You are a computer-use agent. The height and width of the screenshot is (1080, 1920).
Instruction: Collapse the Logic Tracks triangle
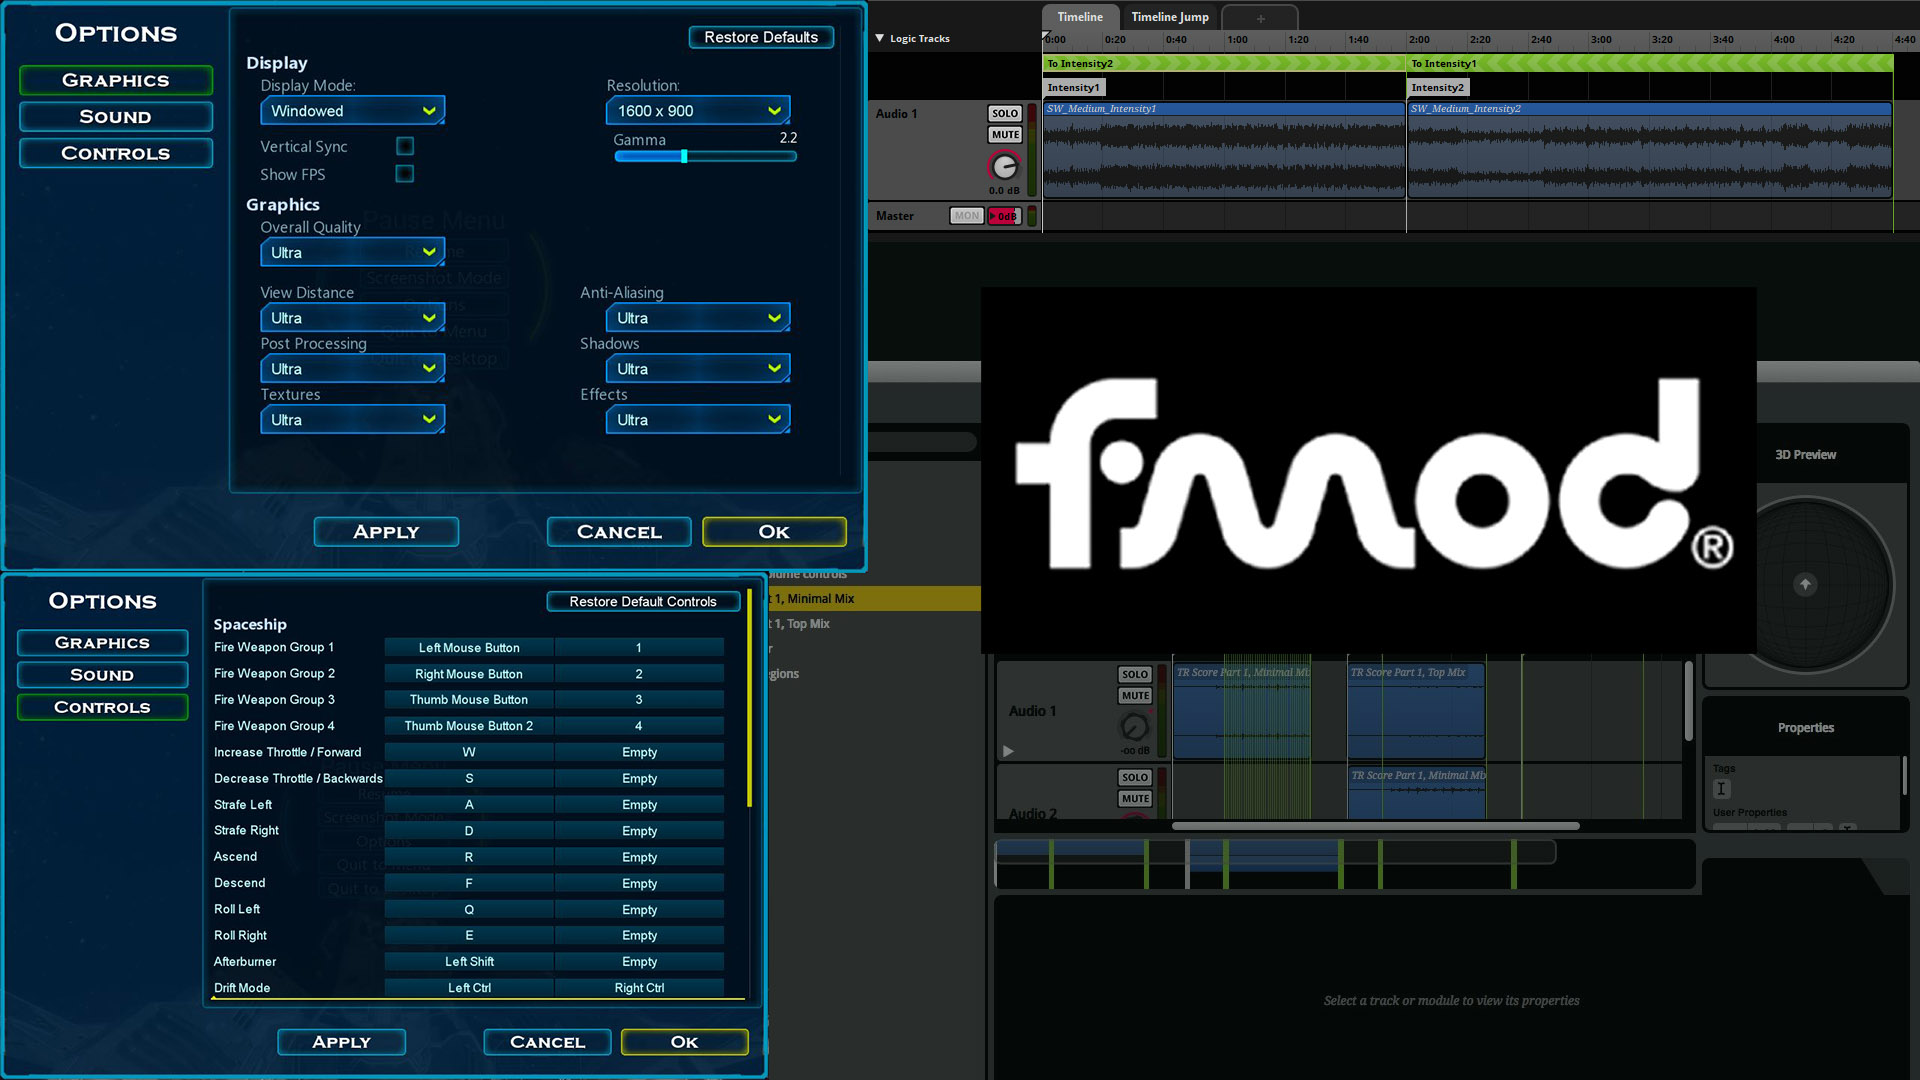(880, 38)
